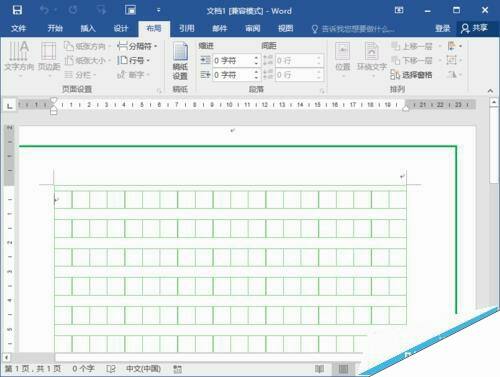500x377 pixels.
Task: Launch the 段落 paragraph dialog launcher
Action: [x=322, y=90]
